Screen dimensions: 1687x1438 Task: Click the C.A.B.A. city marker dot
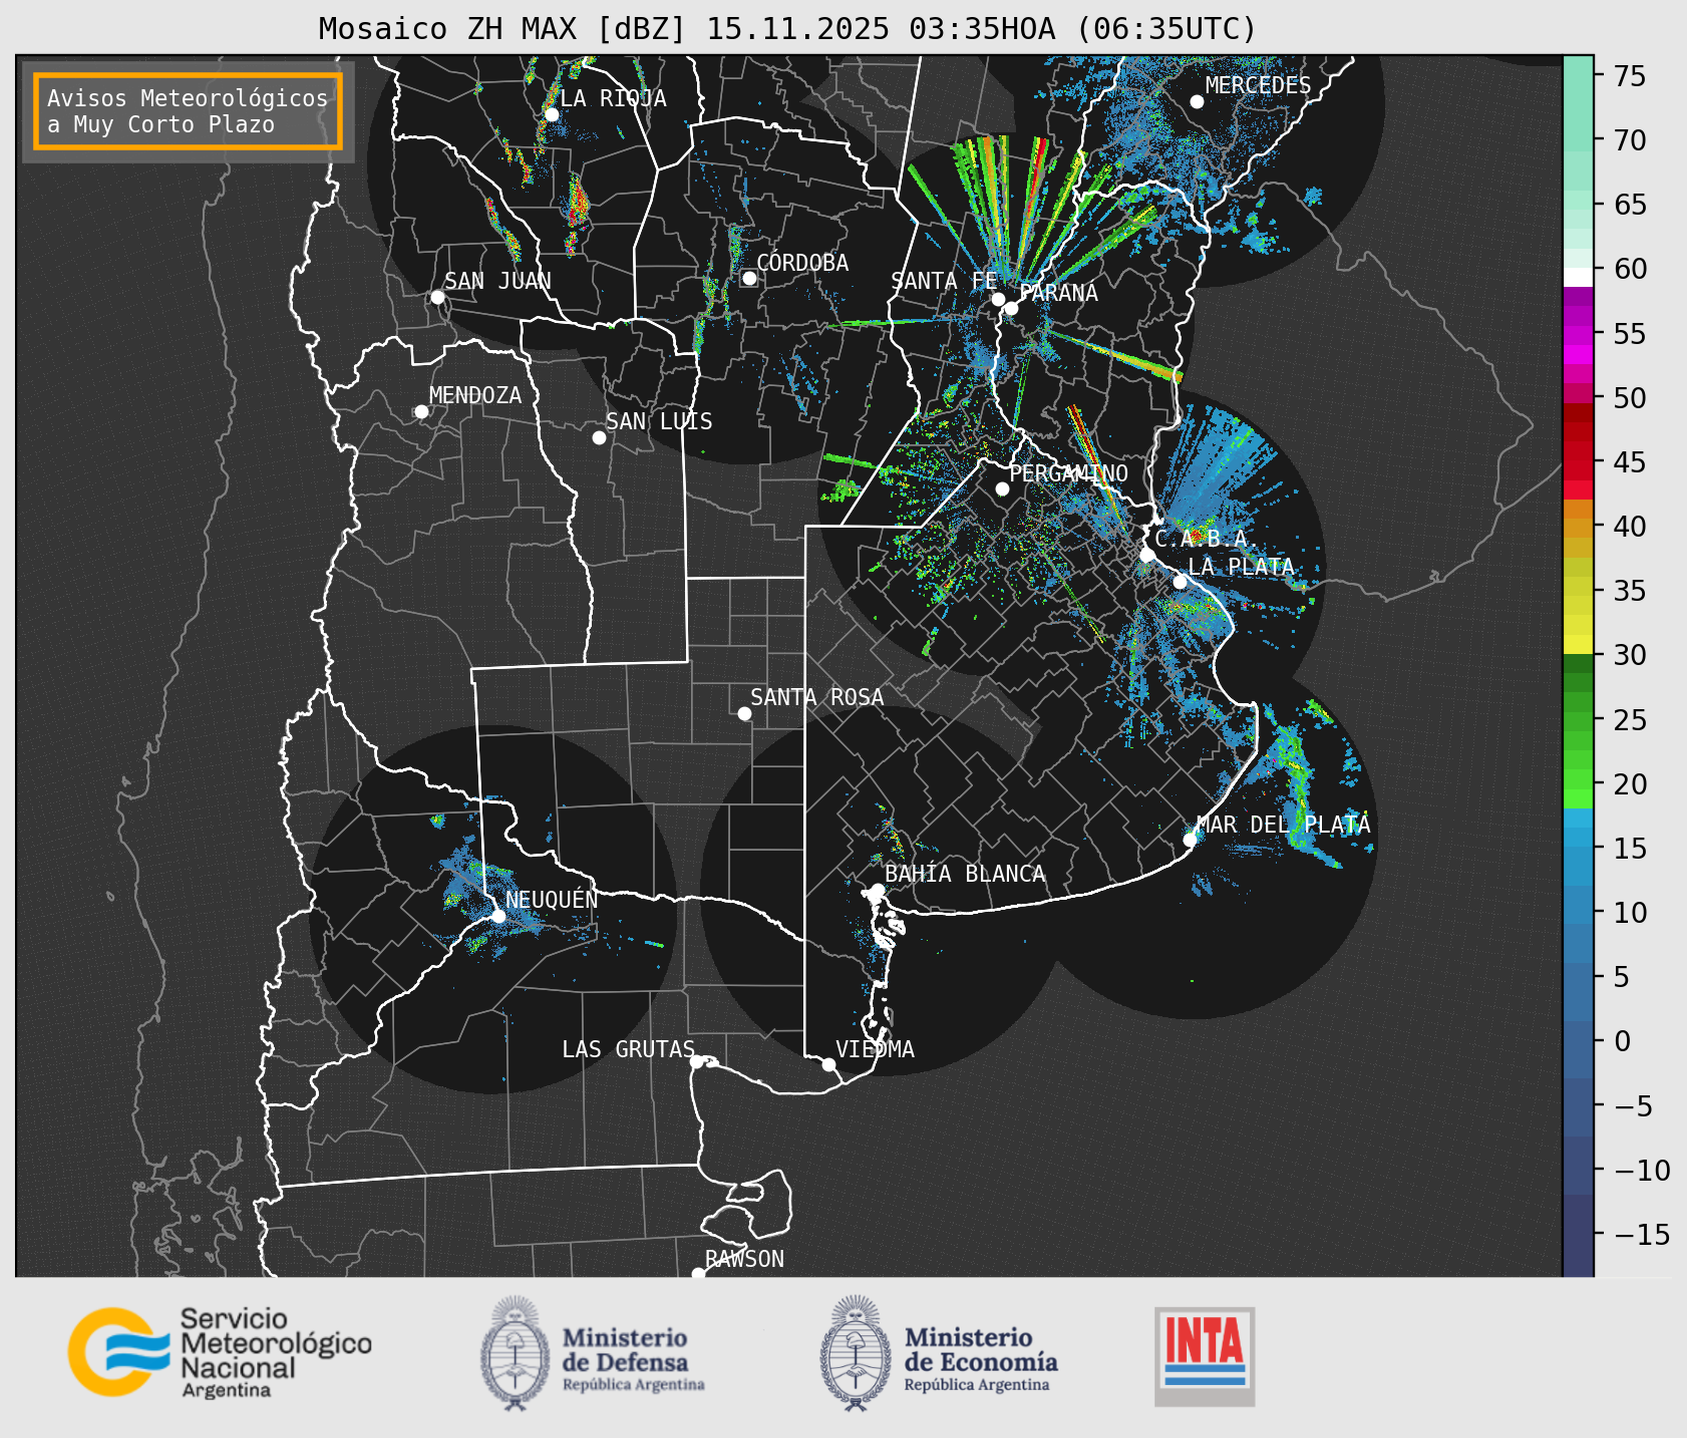tap(1148, 555)
